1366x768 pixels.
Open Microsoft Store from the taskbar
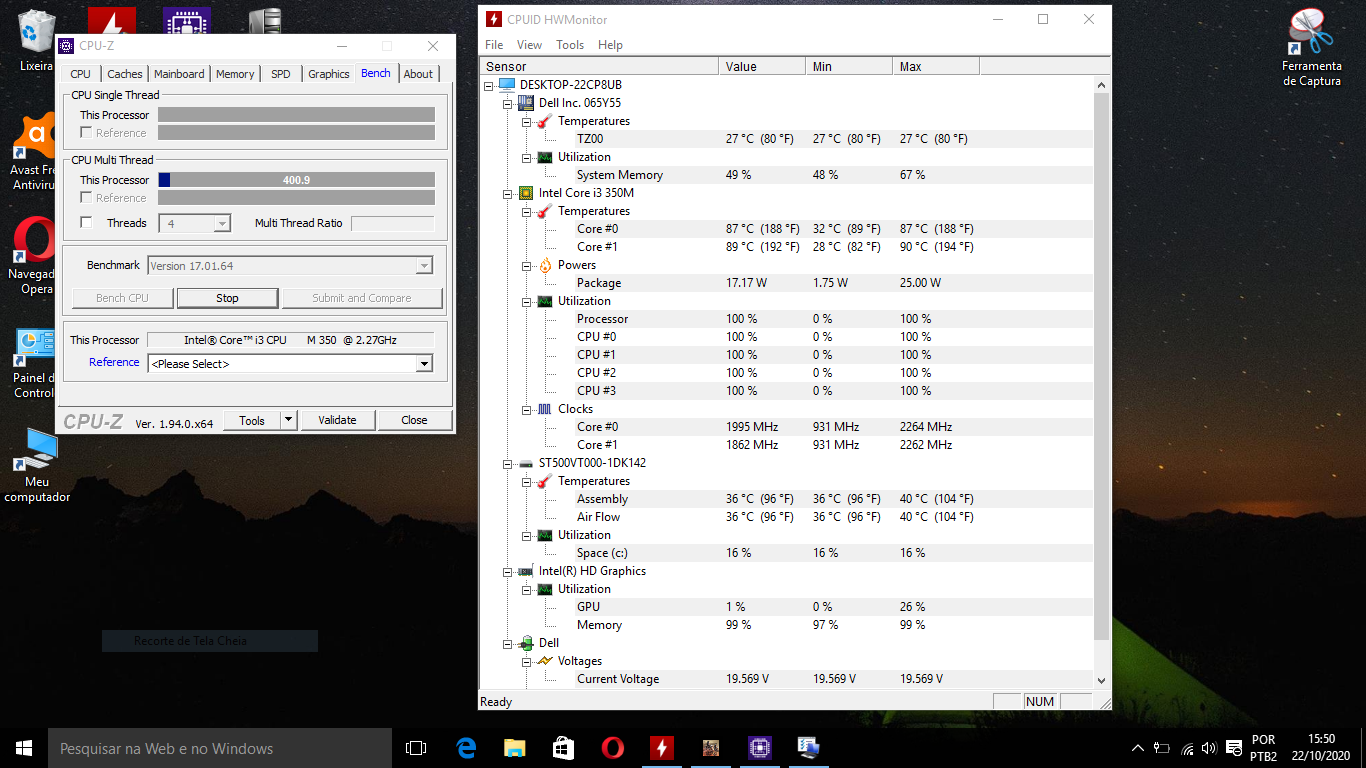563,748
